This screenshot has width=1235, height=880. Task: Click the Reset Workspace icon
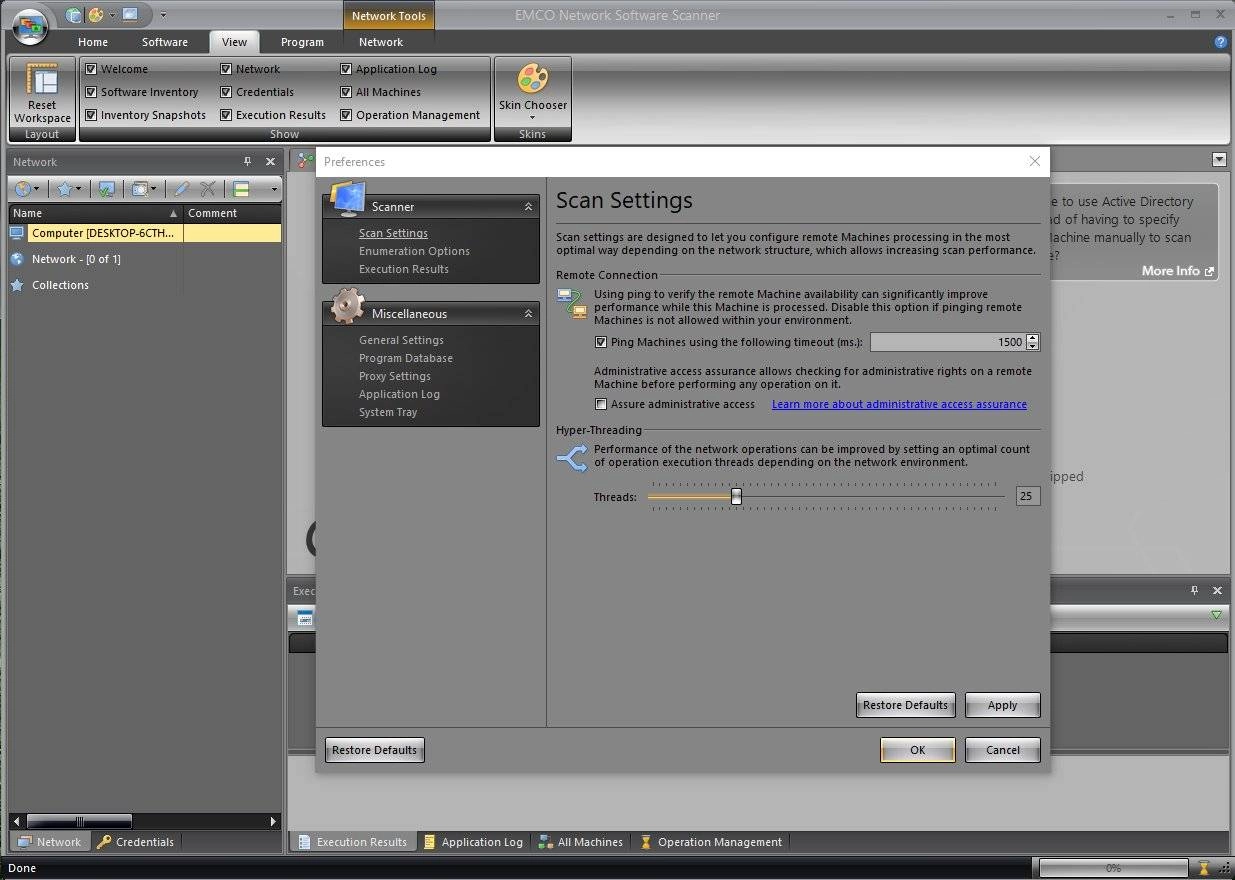42,80
